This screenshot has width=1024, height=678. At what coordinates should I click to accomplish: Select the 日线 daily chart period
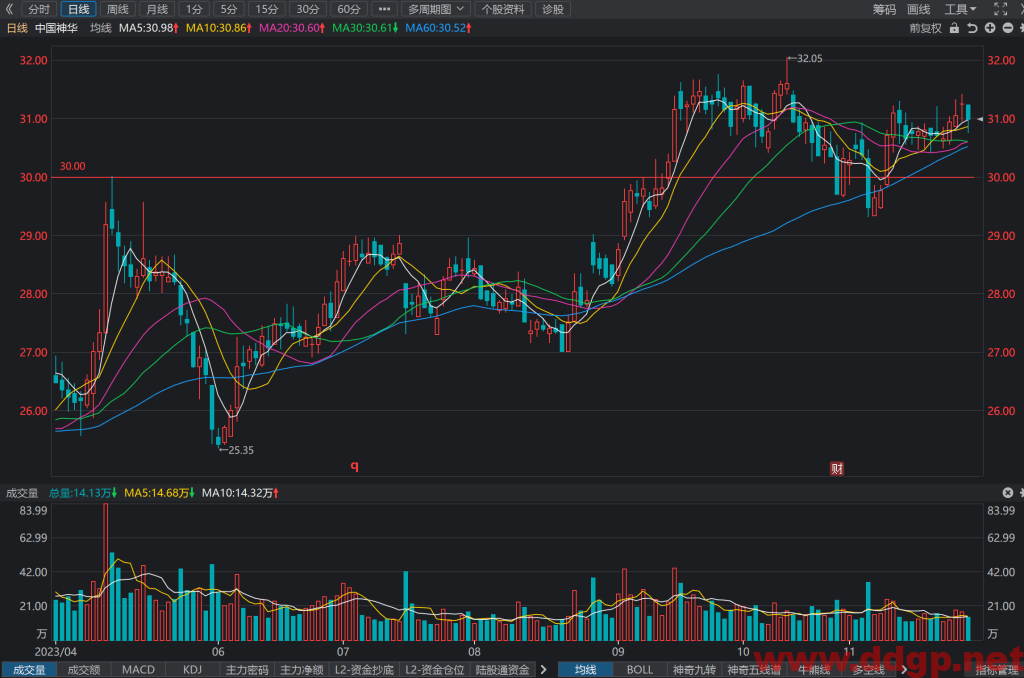[x=78, y=9]
